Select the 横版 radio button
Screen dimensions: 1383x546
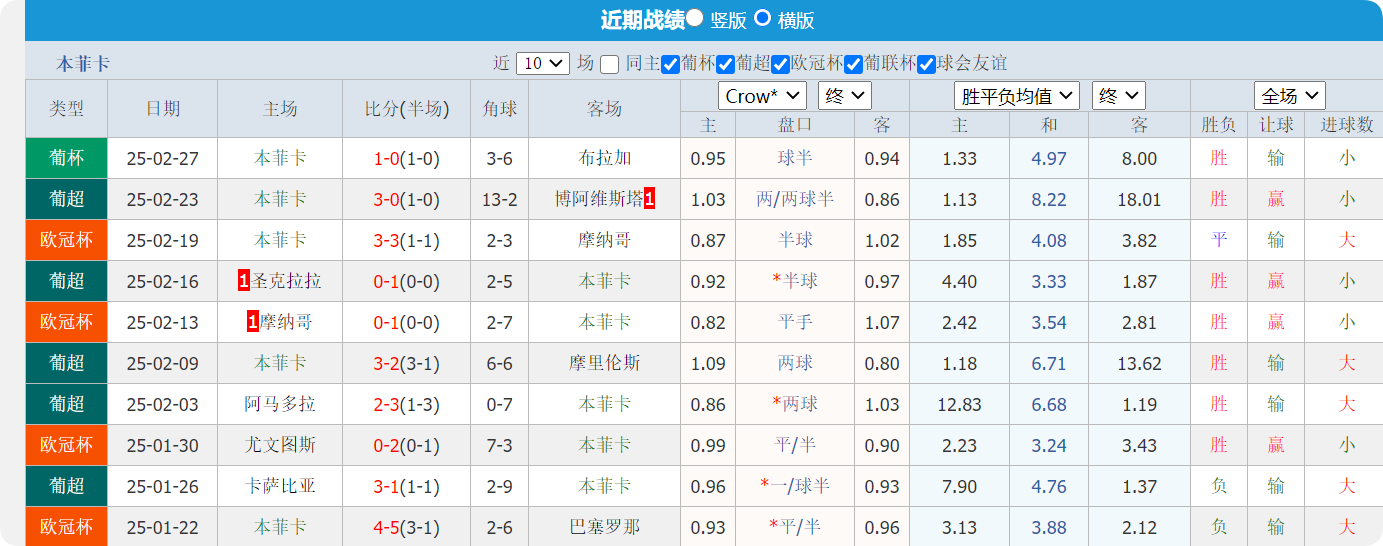762,18
